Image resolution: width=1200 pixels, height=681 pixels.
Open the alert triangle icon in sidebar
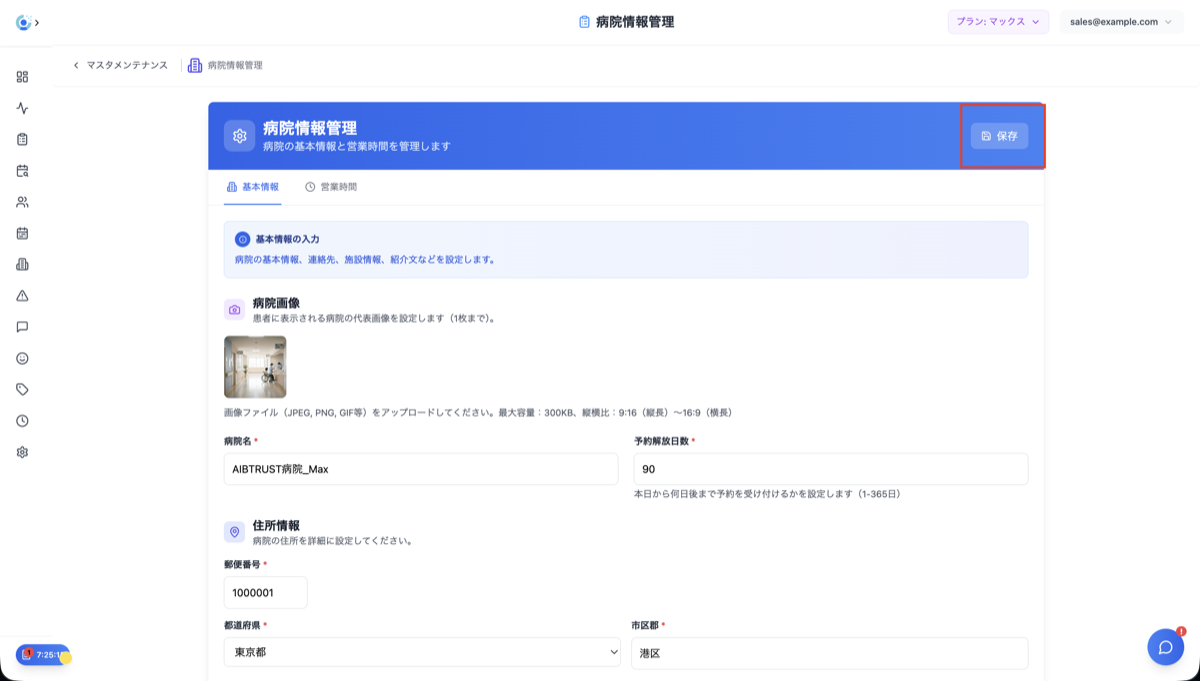pyautogui.click(x=22, y=295)
